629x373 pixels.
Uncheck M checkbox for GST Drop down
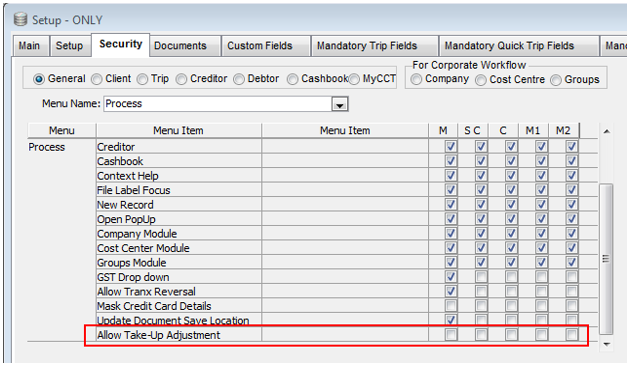pyautogui.click(x=451, y=276)
